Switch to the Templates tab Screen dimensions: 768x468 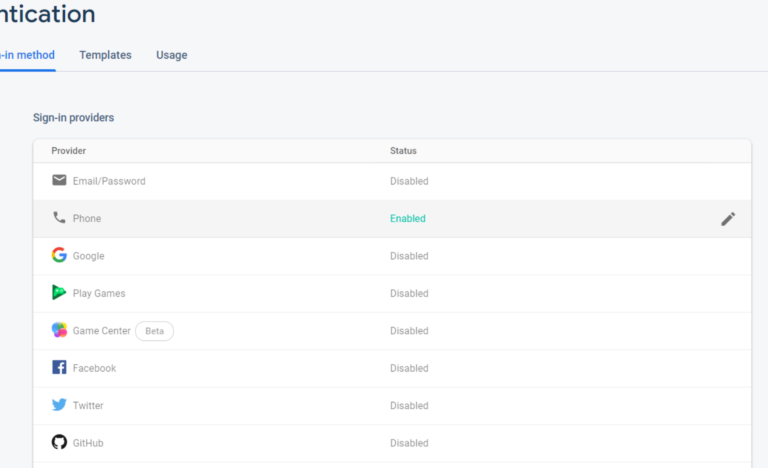105,55
